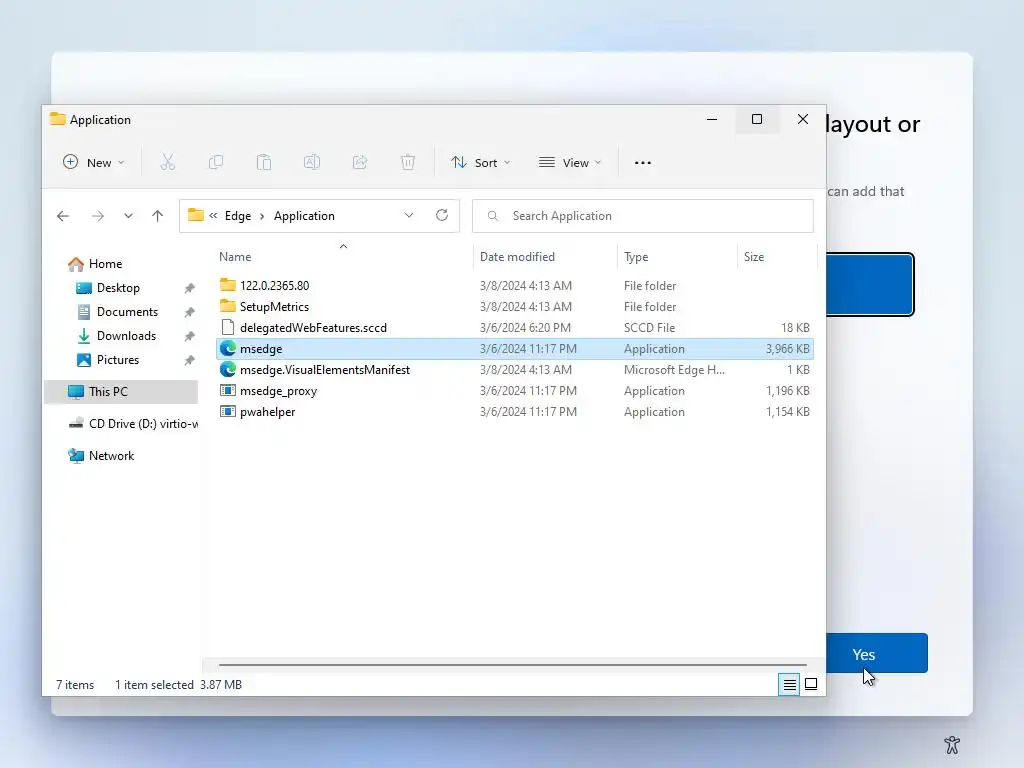Sort by Date modified column header
The image size is (1024, 768).
[x=545, y=257]
